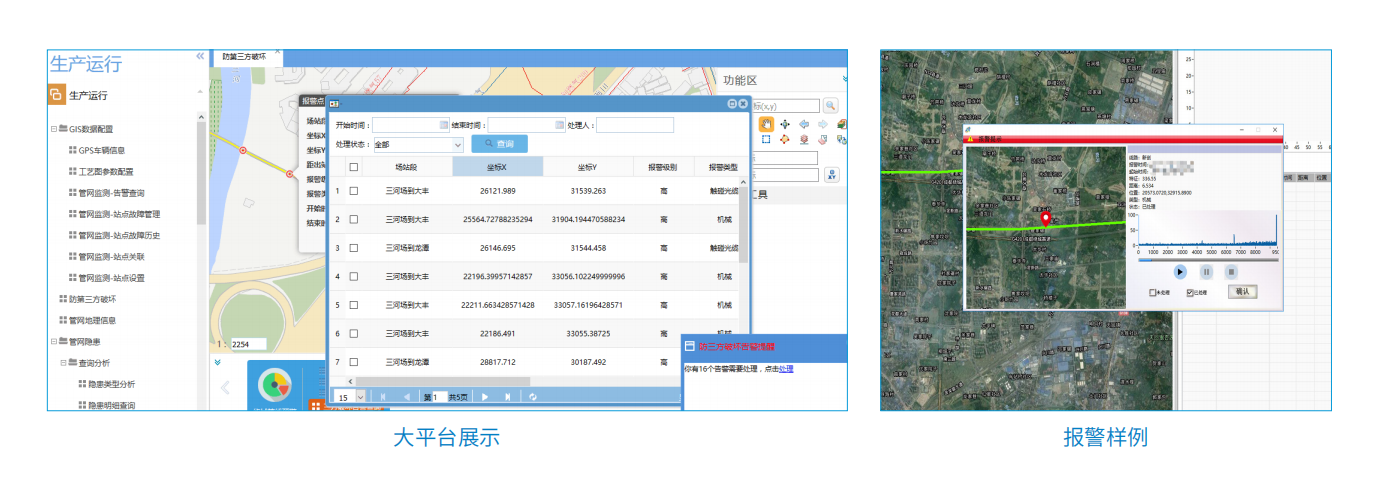The image size is (1392, 483).
Task: Select the pan hand map tool
Action: [766, 124]
